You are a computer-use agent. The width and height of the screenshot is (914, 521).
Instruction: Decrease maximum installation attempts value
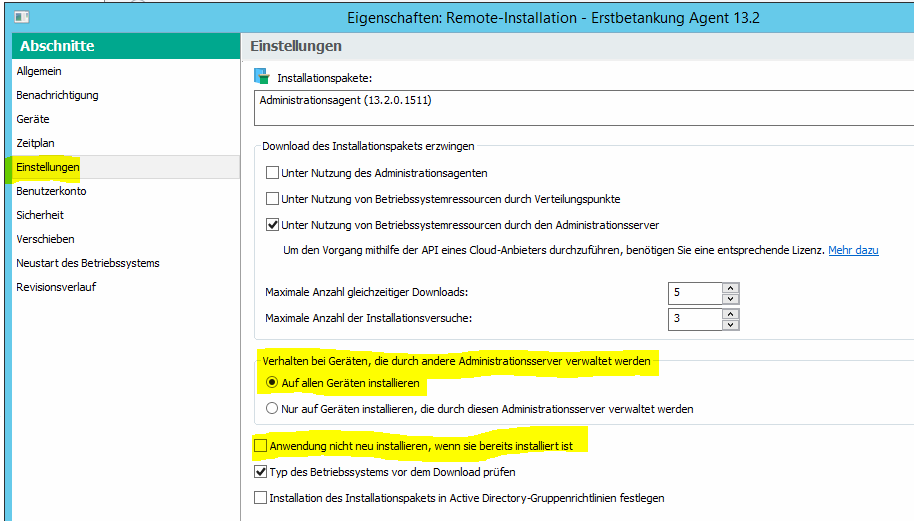[730, 325]
